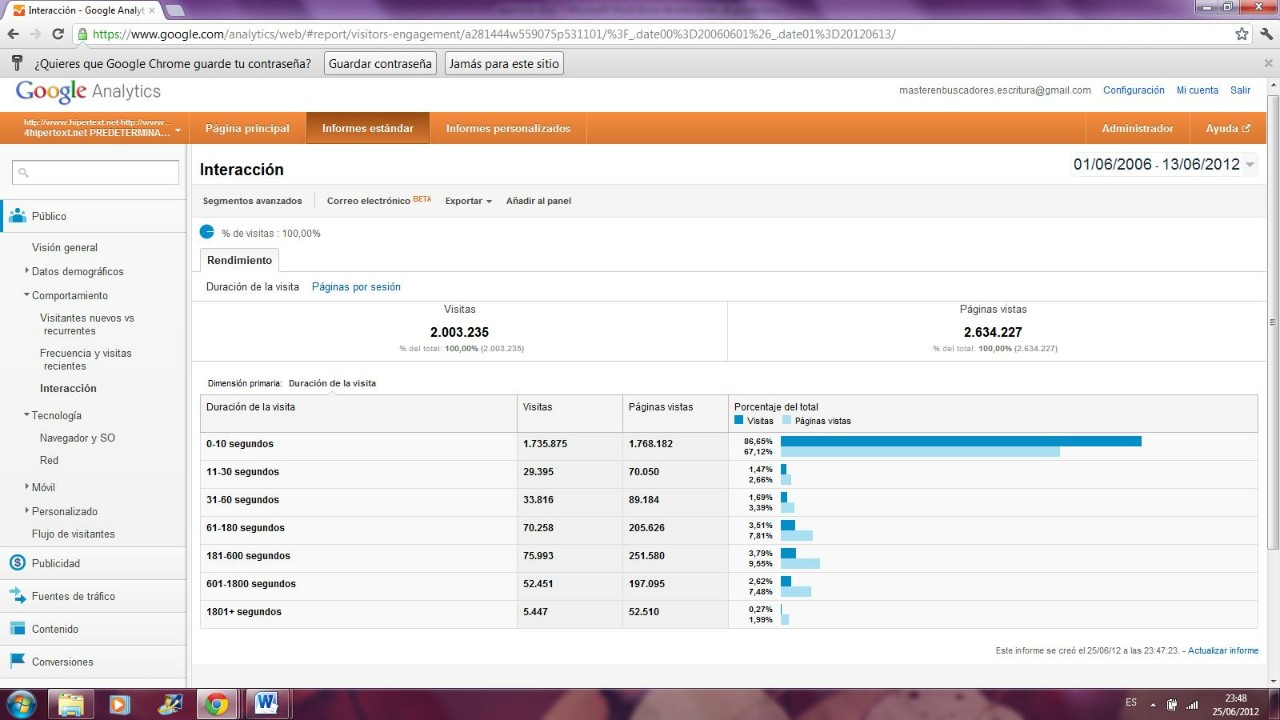The width and height of the screenshot is (1280, 720).
Task: Click the Fuentes de tráfico arrows icon
Action: pyautogui.click(x=17, y=596)
